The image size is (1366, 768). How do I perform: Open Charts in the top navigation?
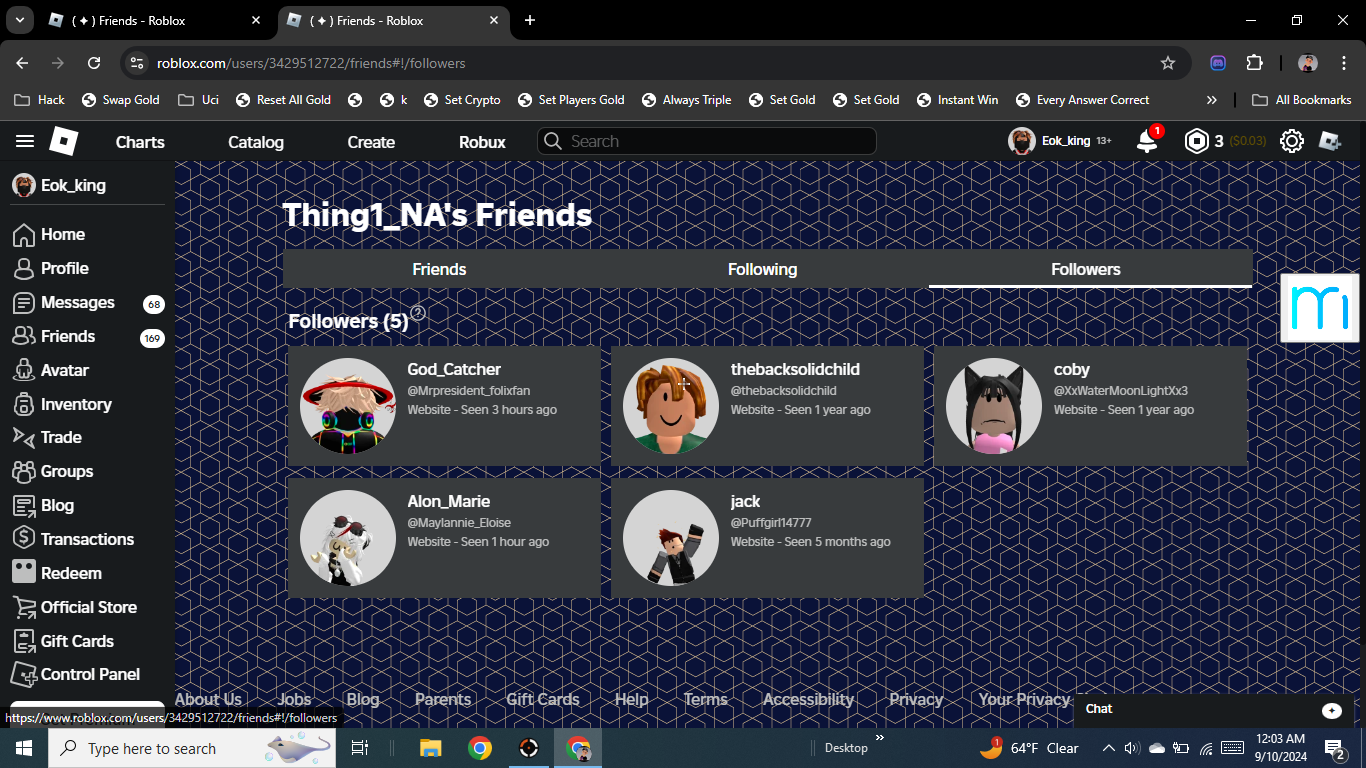coord(140,142)
